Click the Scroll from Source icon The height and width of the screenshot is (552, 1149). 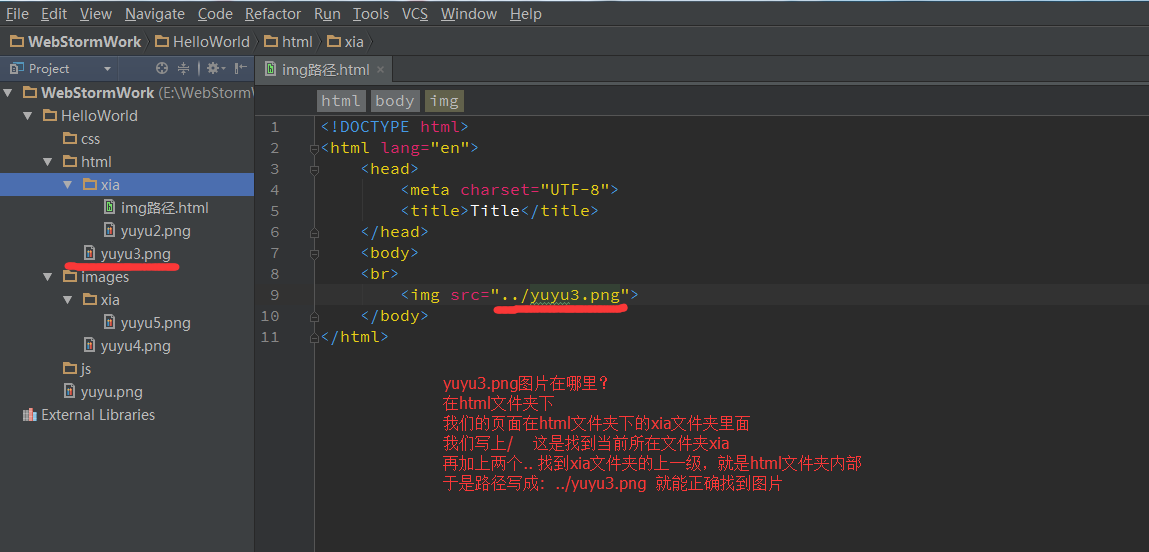[x=163, y=68]
